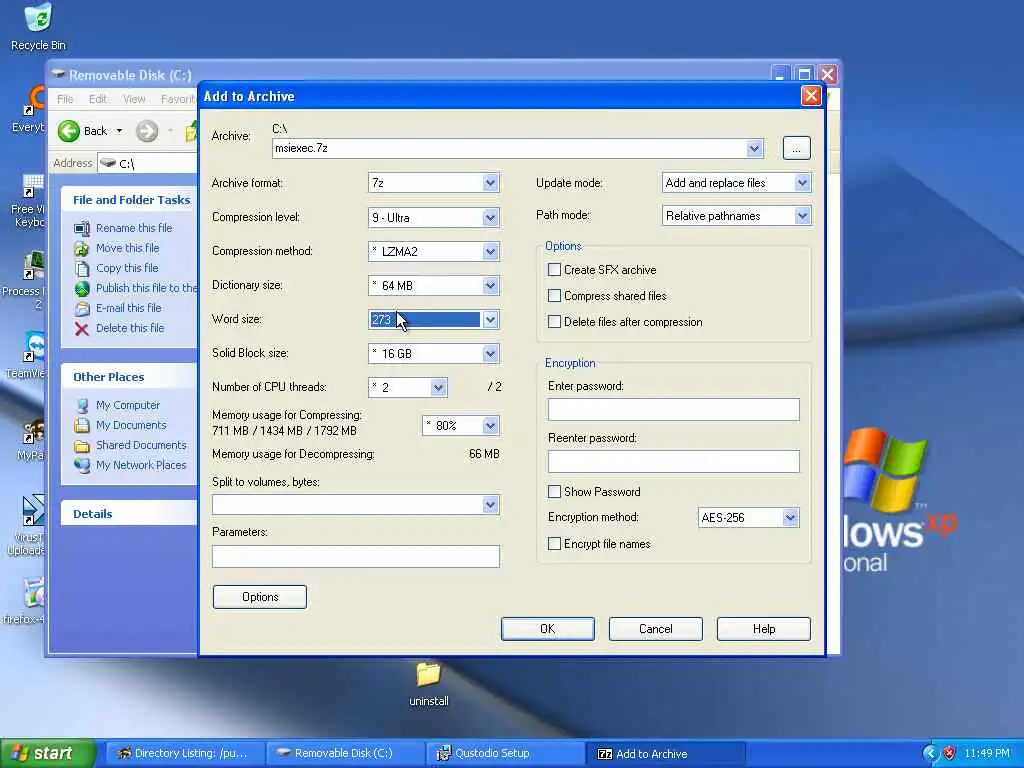Open the VirusTotal Uploader desktop icon
1024x768 pixels.
point(33,509)
